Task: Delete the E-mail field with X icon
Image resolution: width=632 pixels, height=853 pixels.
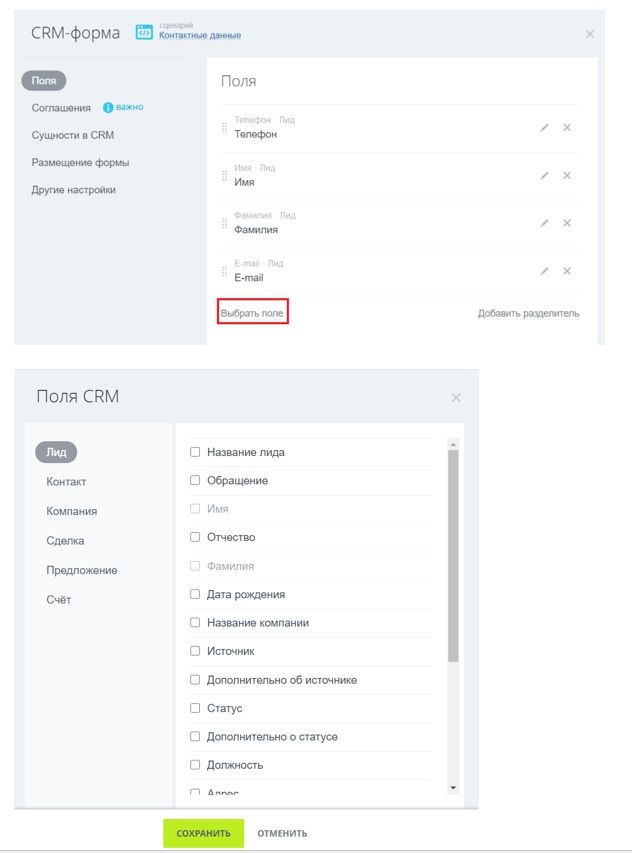Action: (567, 271)
